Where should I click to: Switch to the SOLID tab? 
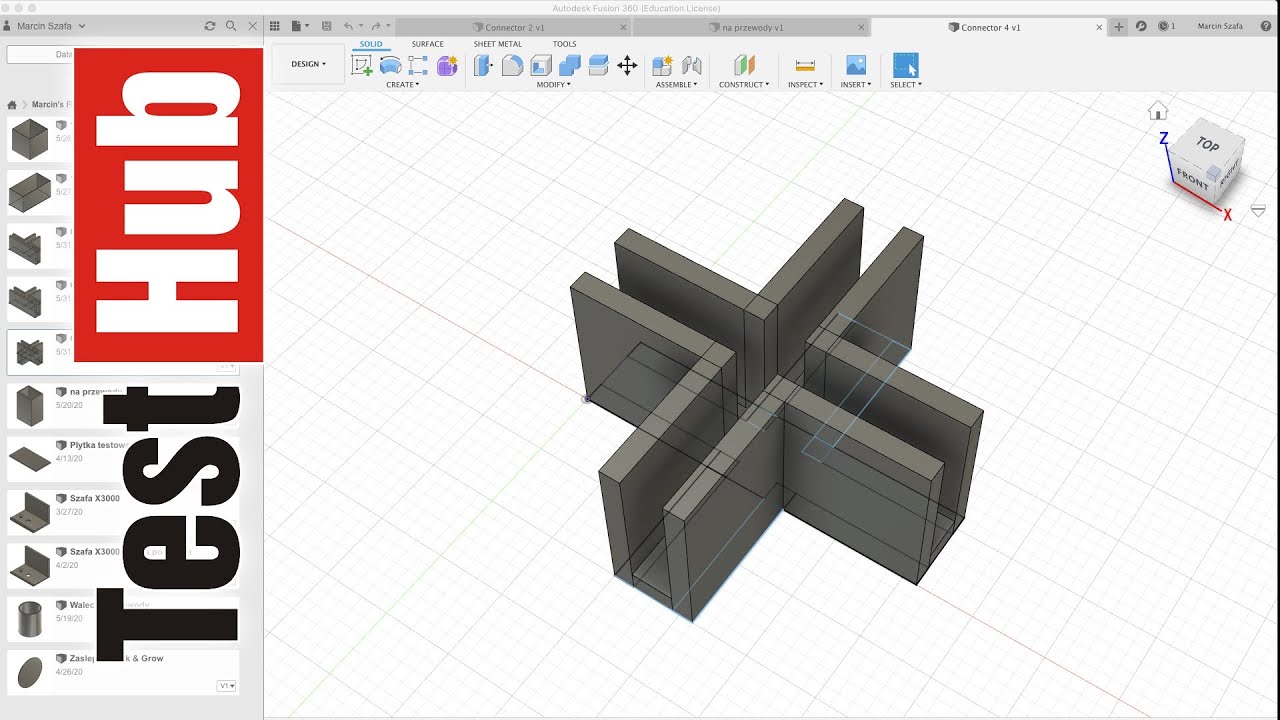(371, 44)
